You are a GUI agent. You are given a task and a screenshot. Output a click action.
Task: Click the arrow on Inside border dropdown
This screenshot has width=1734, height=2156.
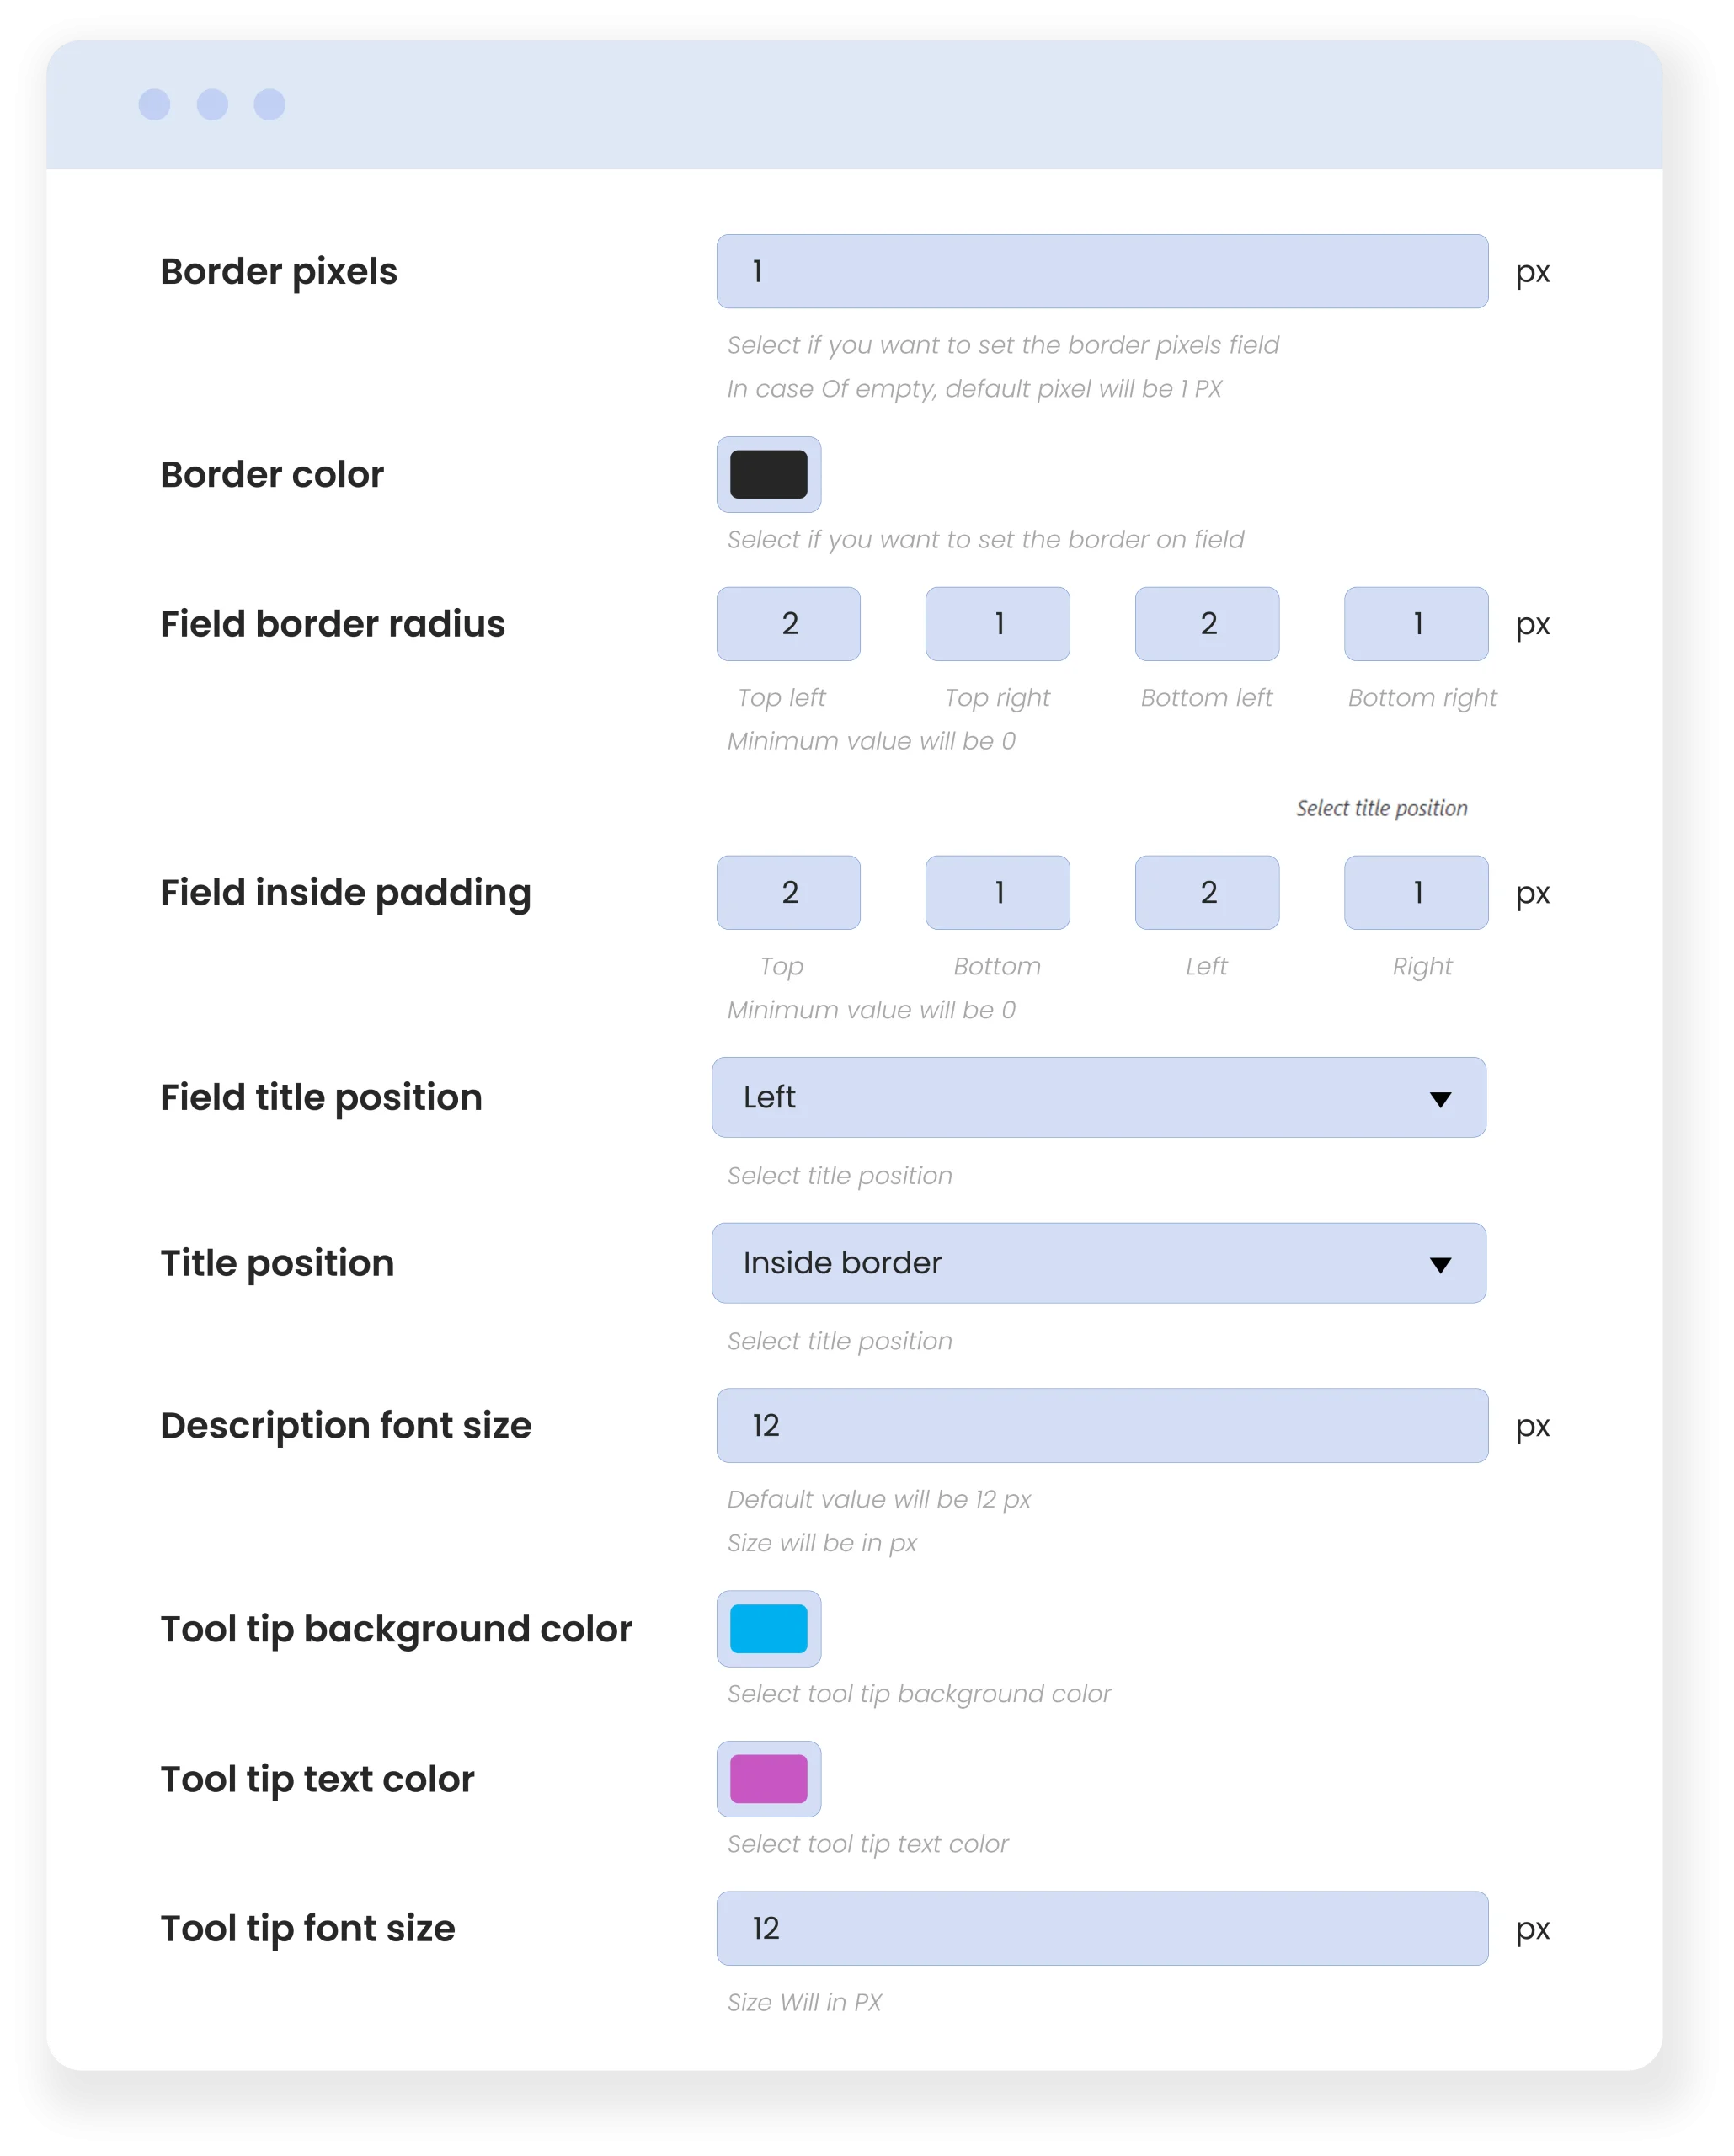(1439, 1264)
